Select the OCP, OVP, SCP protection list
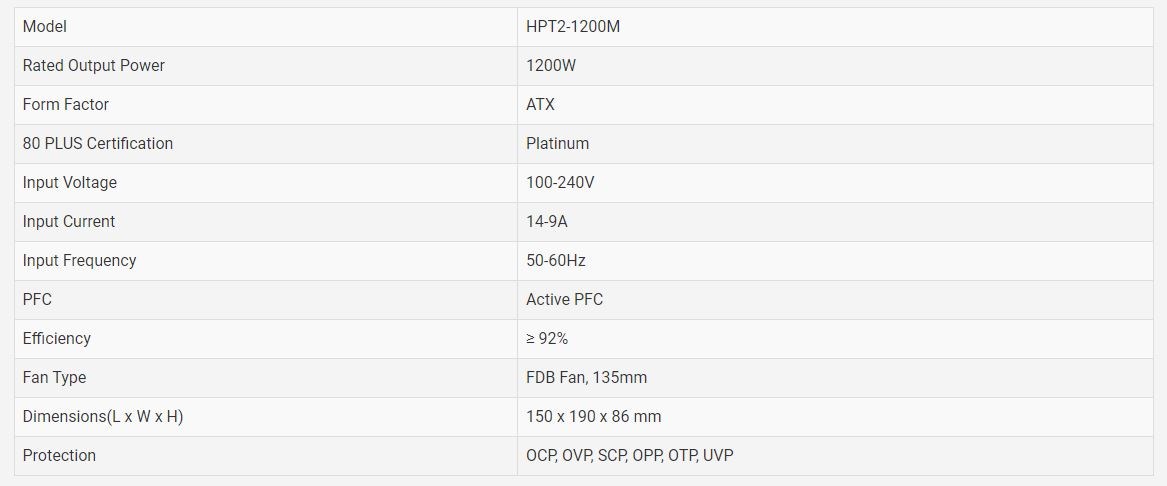1167x486 pixels. pos(630,455)
